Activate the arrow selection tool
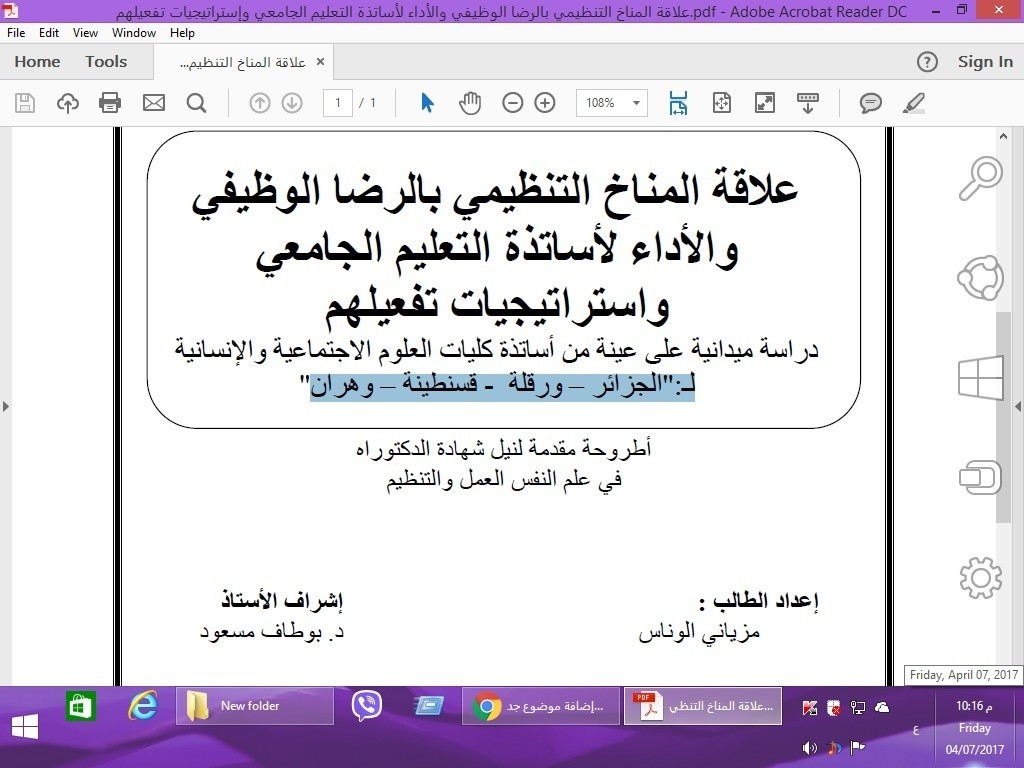 click(428, 102)
